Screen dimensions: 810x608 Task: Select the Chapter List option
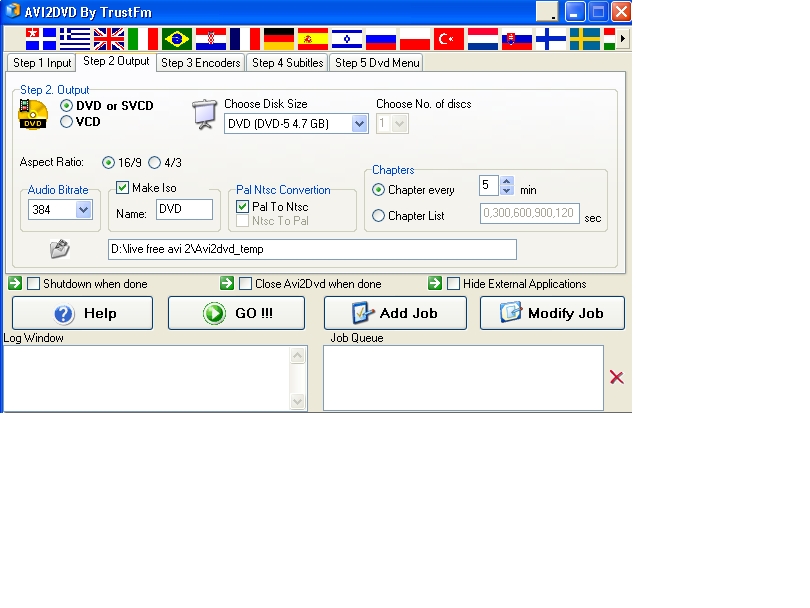tap(378, 215)
